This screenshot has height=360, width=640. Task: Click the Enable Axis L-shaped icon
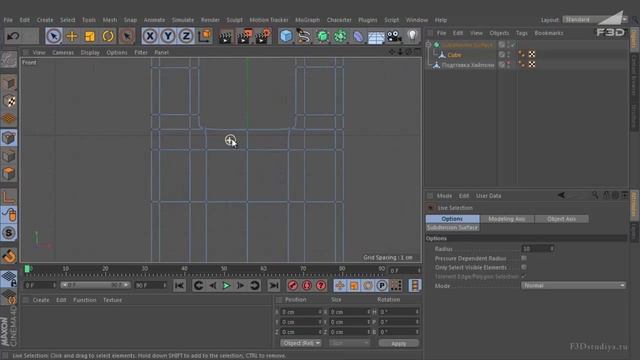(x=9, y=197)
